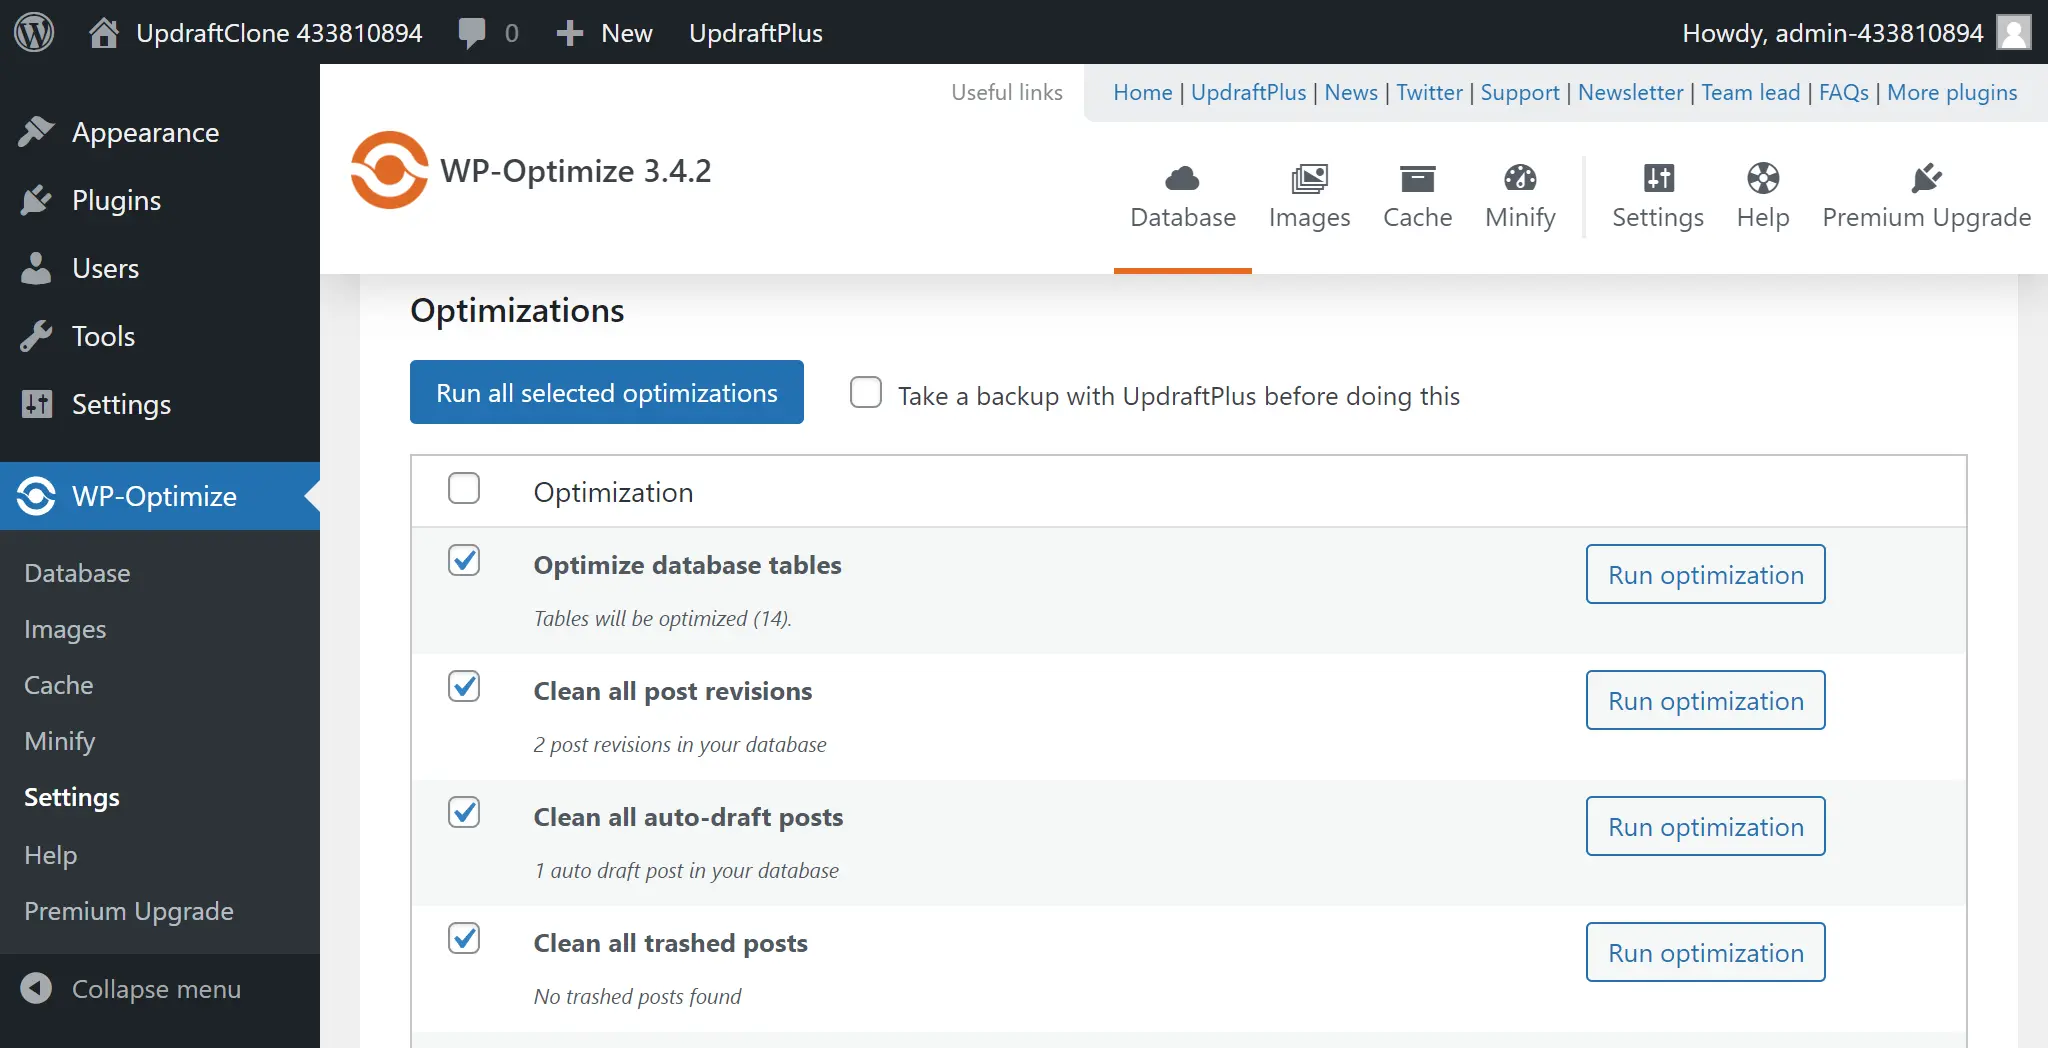Open the News useful link
The image size is (2048, 1048).
pyautogui.click(x=1351, y=92)
